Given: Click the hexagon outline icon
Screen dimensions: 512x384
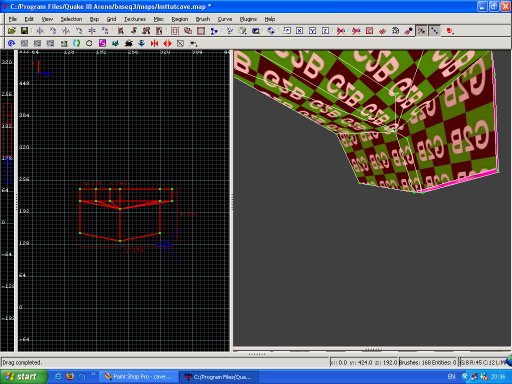Looking at the screenshot, I should point(89,43).
